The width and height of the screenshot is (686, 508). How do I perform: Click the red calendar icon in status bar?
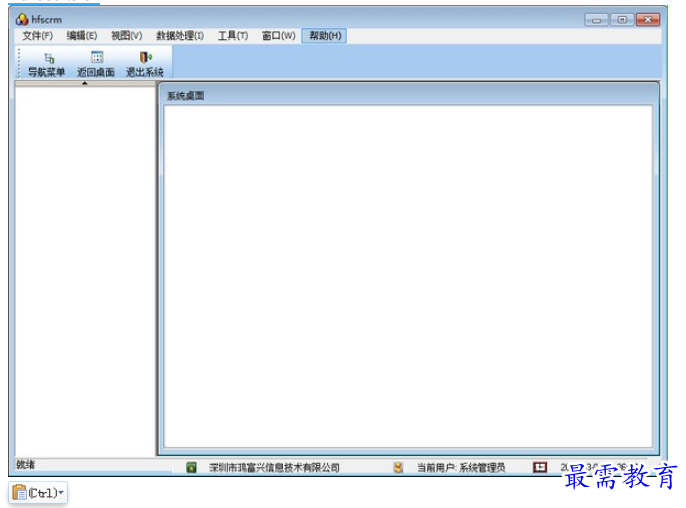pos(540,467)
